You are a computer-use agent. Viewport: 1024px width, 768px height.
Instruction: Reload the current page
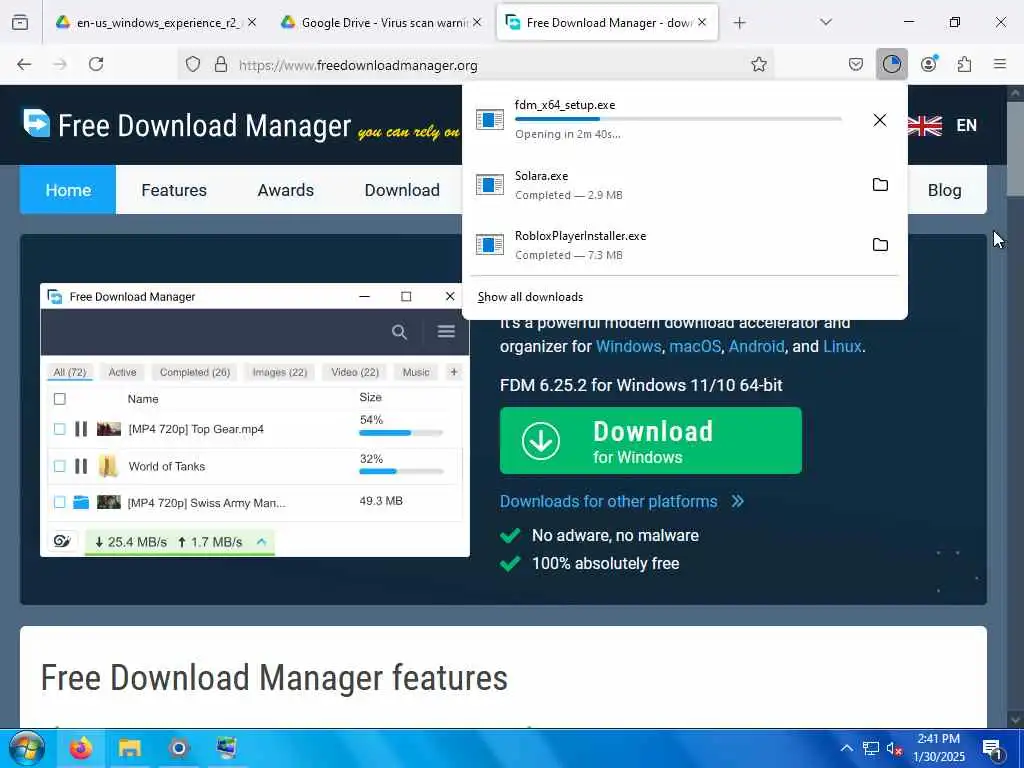tap(96, 64)
